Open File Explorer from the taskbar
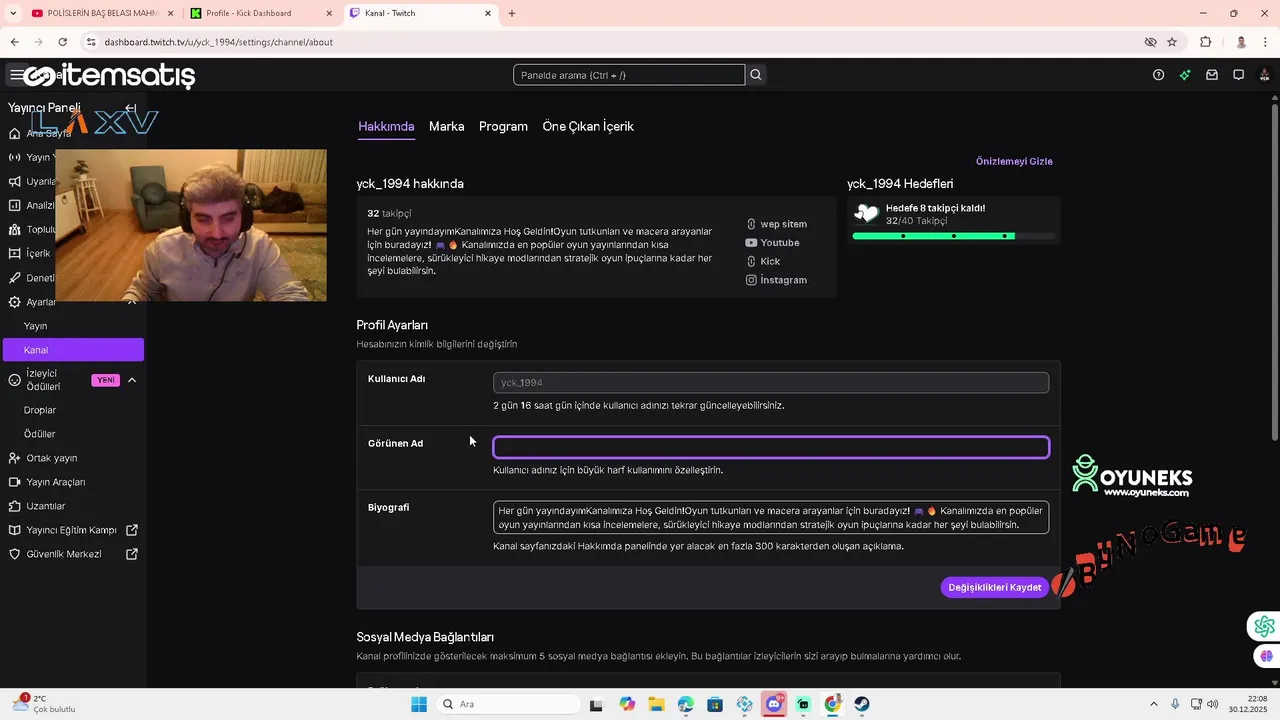 (656, 704)
